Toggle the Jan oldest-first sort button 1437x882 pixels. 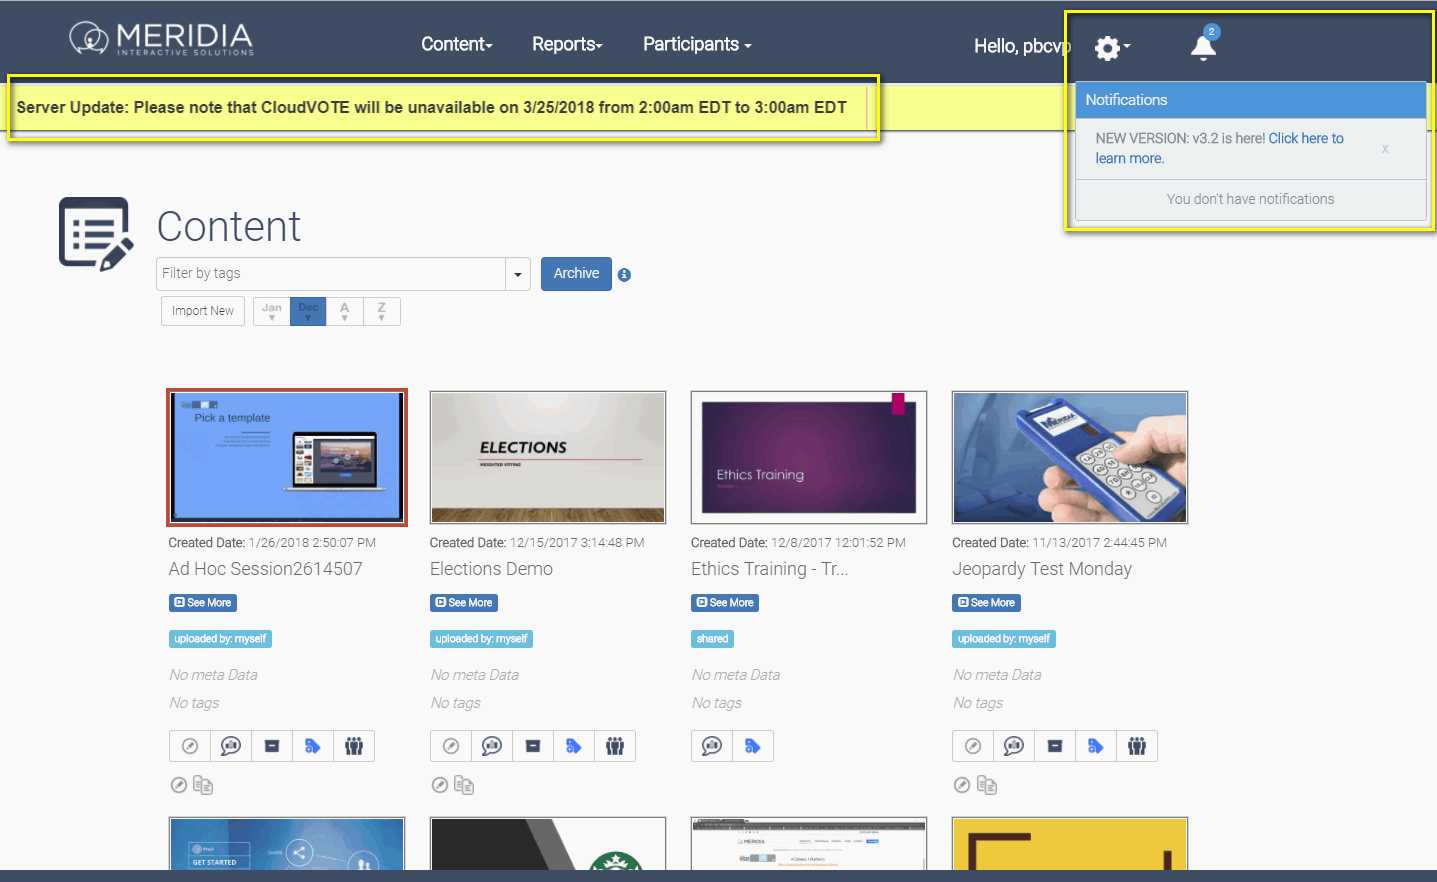click(272, 311)
